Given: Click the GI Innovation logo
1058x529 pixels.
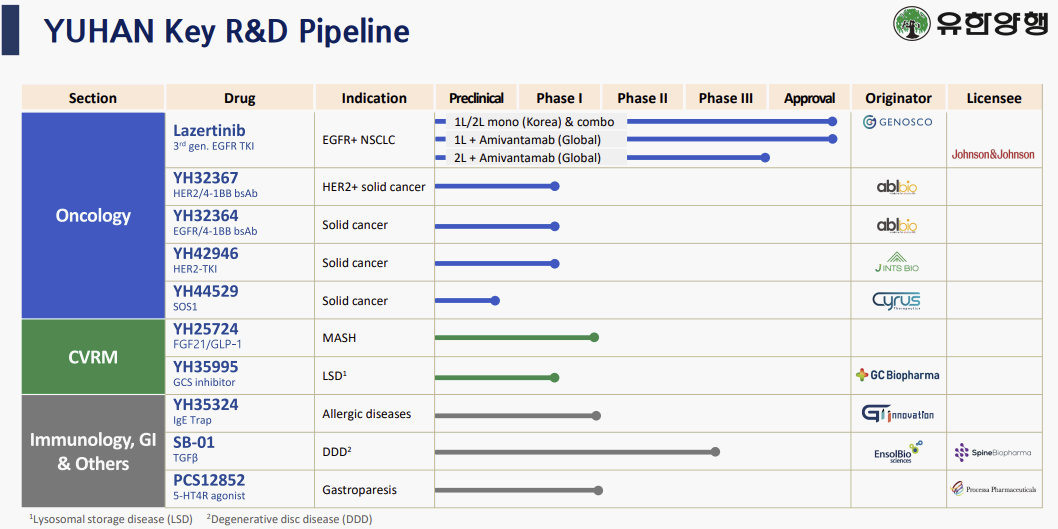Looking at the screenshot, I should tap(897, 414).
